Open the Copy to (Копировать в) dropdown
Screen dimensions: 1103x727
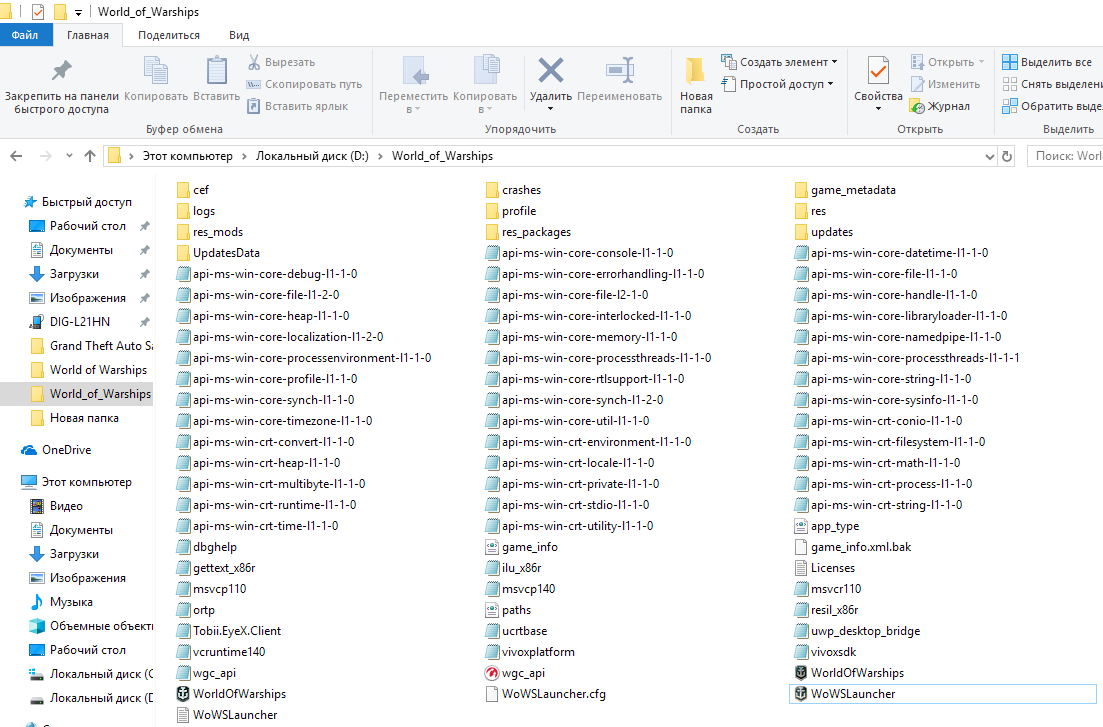(485, 103)
